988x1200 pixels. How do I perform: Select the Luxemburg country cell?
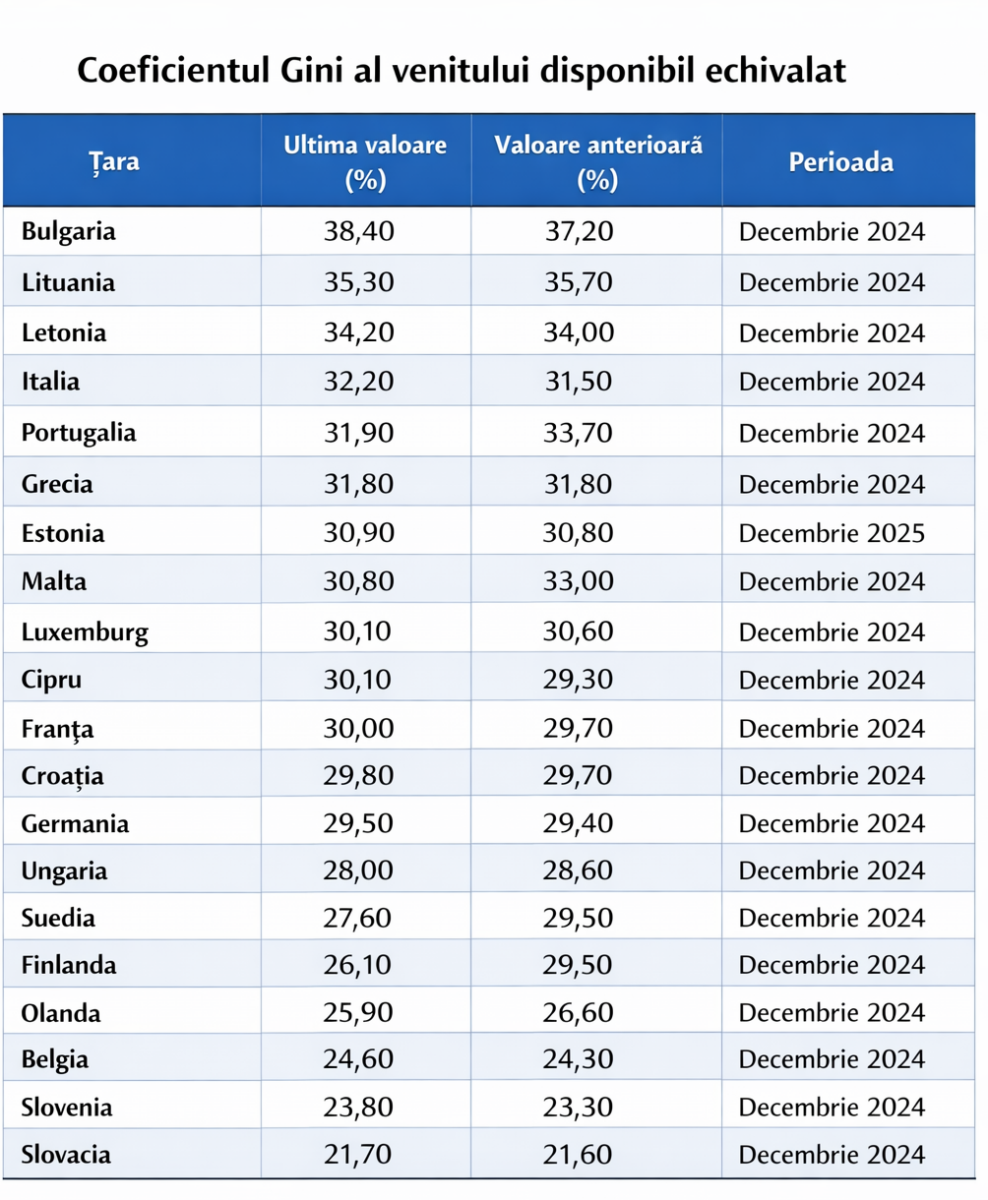pos(85,632)
